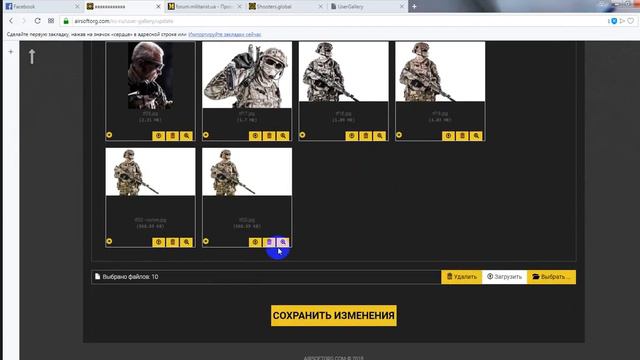
Task: Click the Загрузить button
Action: click(504, 277)
